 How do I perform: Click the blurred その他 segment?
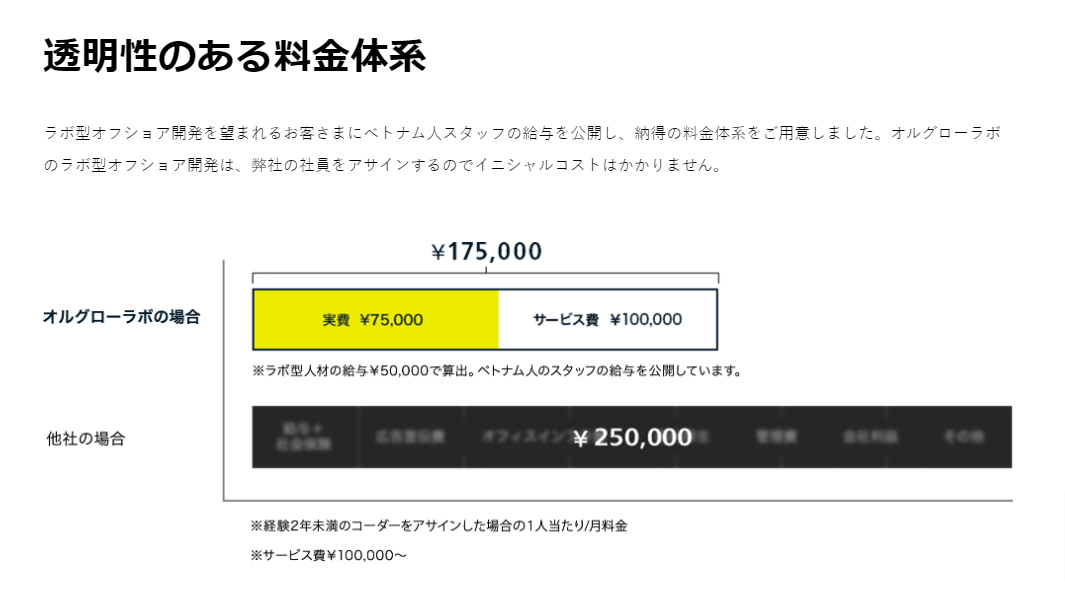click(x=963, y=437)
